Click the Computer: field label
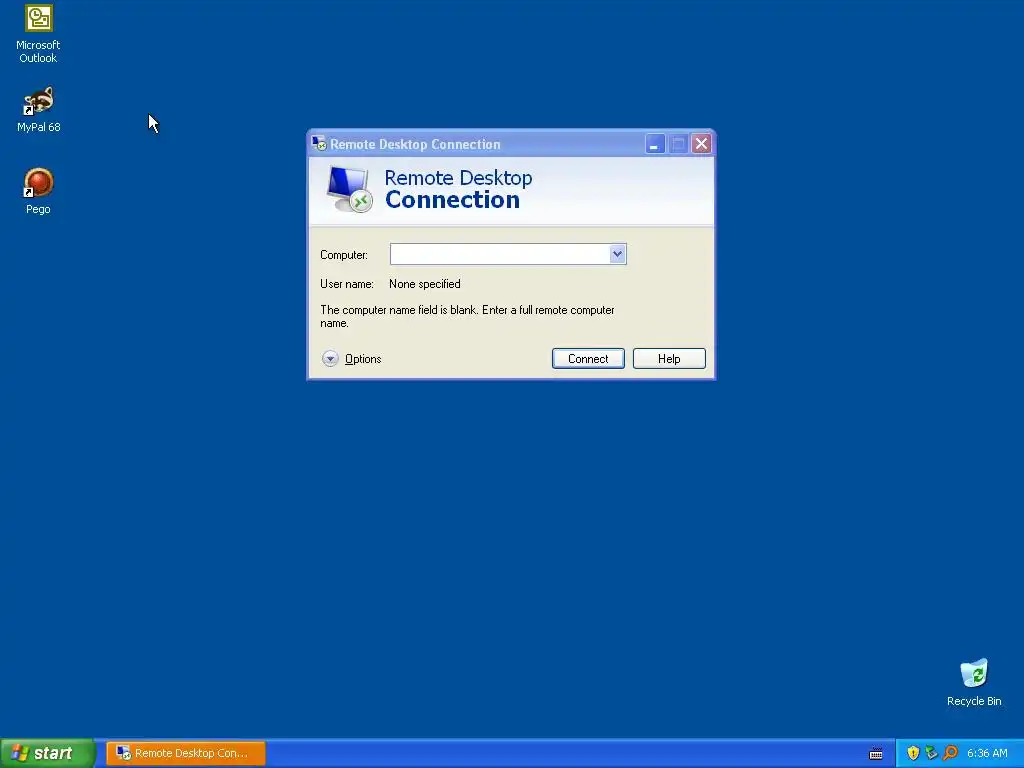Viewport: 1024px width, 768px height. point(344,255)
